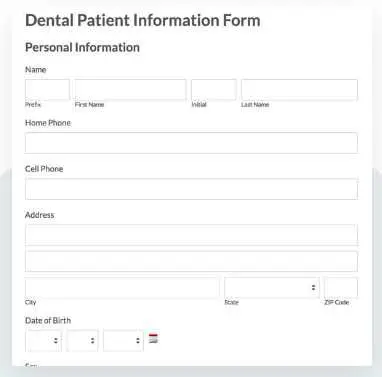Click the Date of Birth label
The width and height of the screenshot is (382, 377).
(48, 320)
